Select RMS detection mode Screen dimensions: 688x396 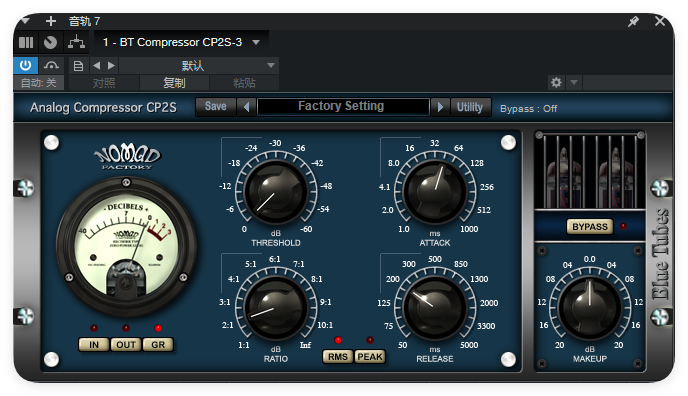[338, 357]
